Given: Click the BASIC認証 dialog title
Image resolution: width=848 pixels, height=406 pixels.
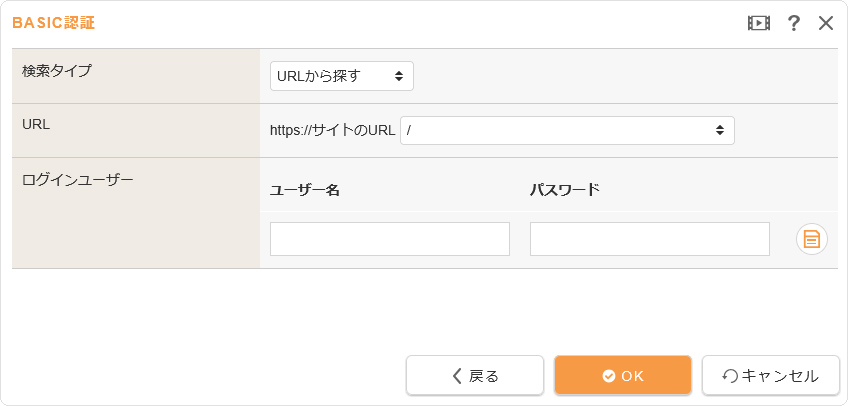Looking at the screenshot, I should click(x=54, y=23).
